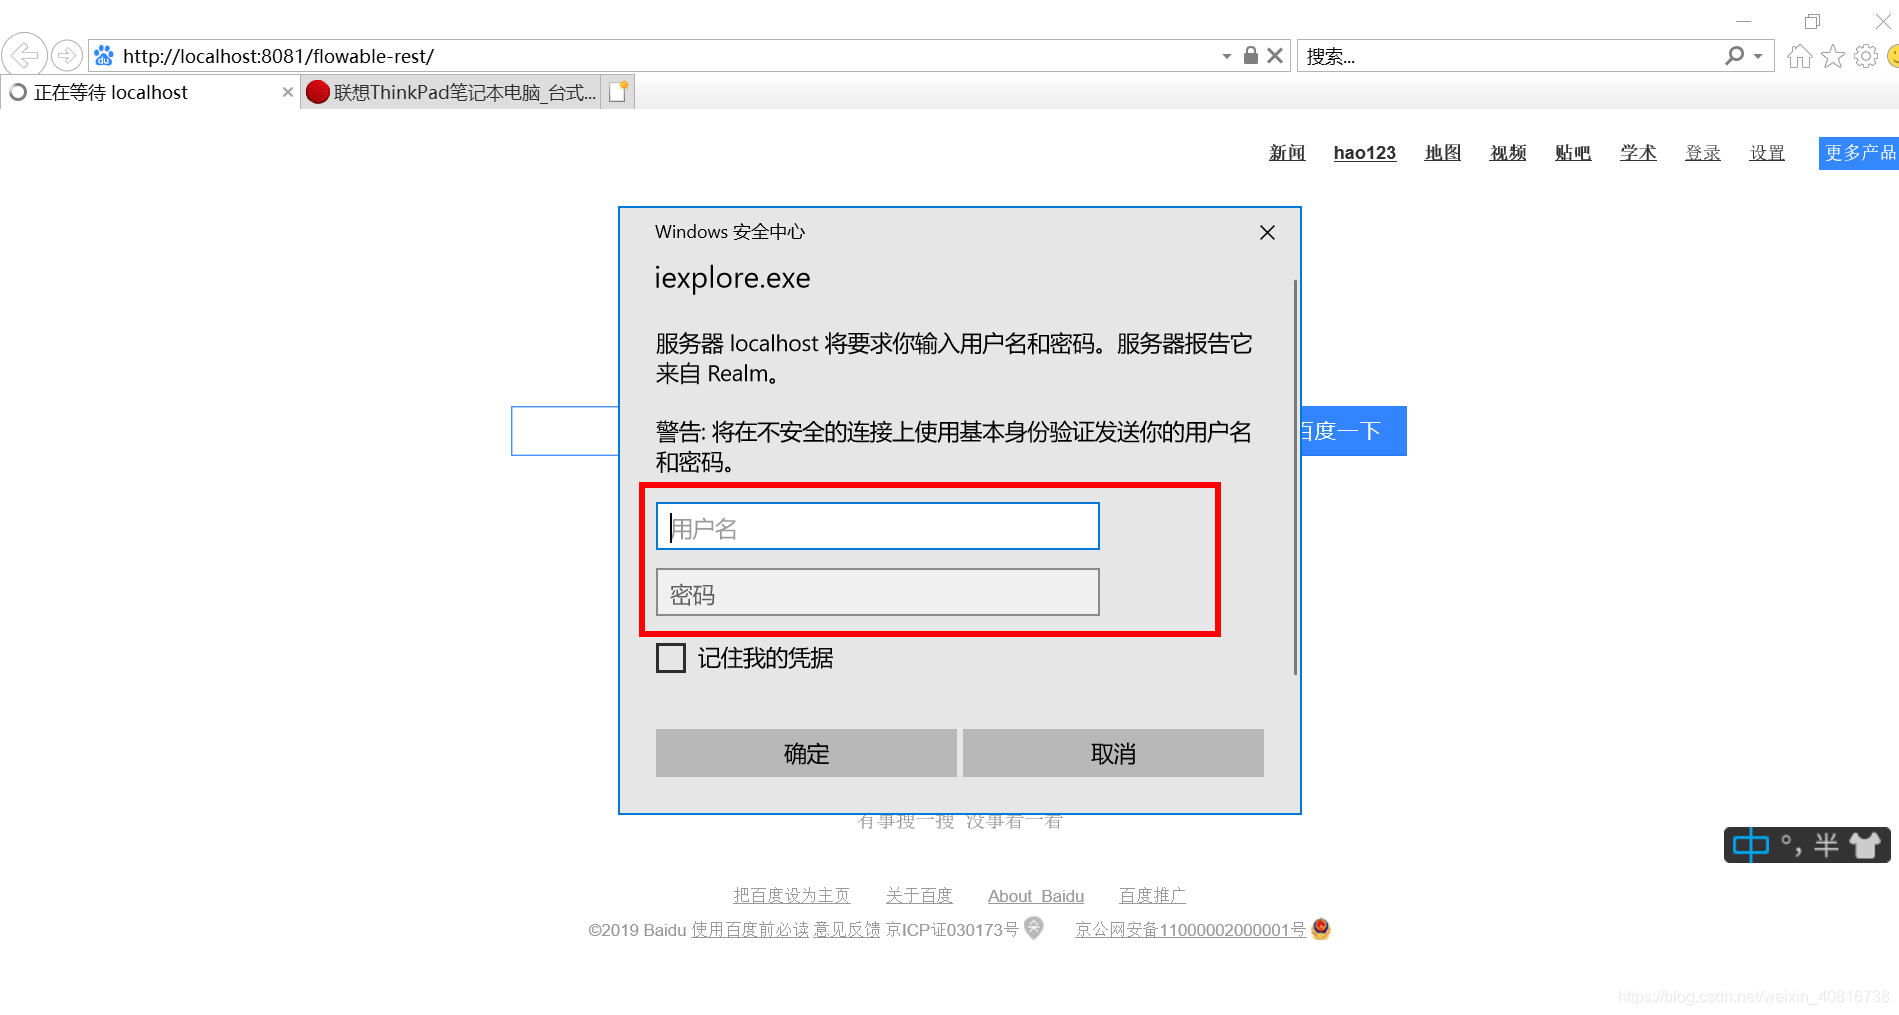This screenshot has height=1015, width=1899.
Task: Stop page loading with the X icon
Action: [x=1274, y=55]
